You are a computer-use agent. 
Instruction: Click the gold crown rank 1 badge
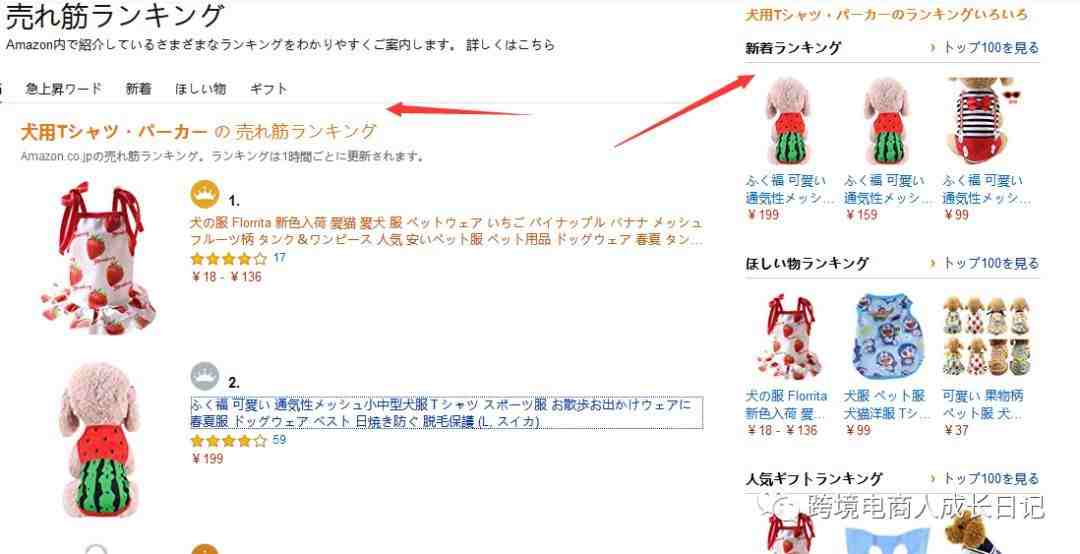pyautogui.click(x=204, y=194)
